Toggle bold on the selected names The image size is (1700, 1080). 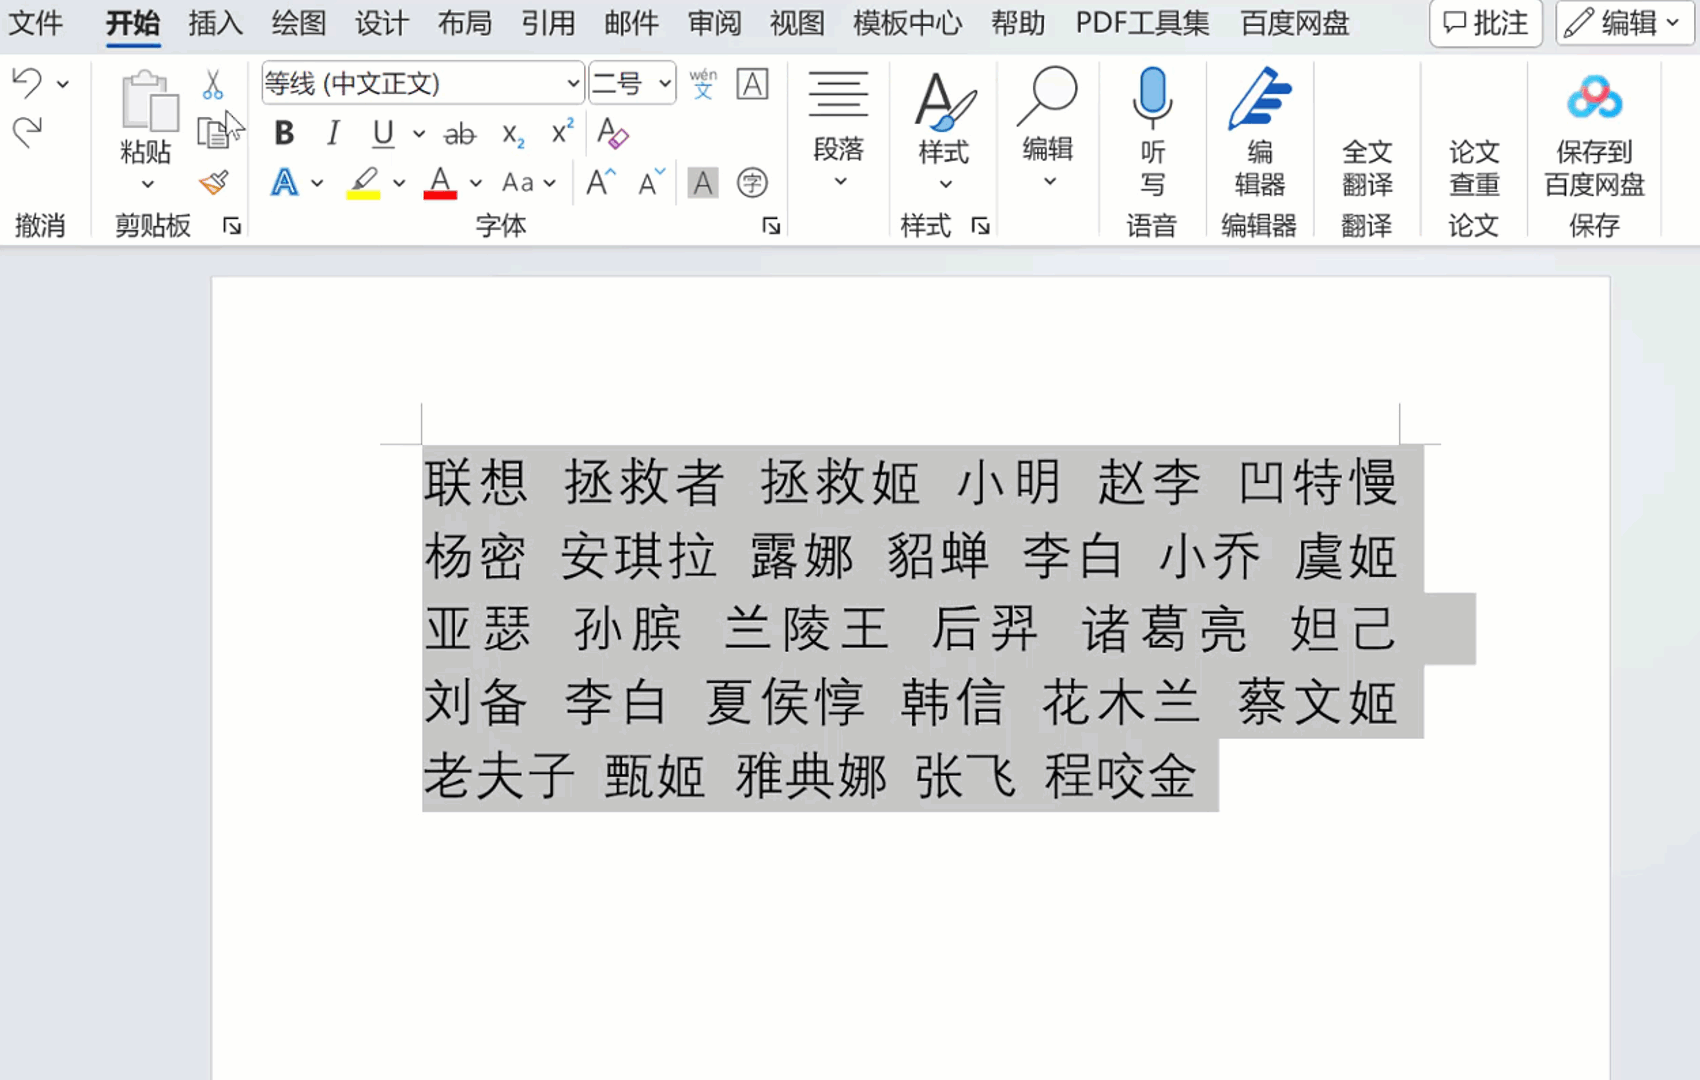(283, 133)
